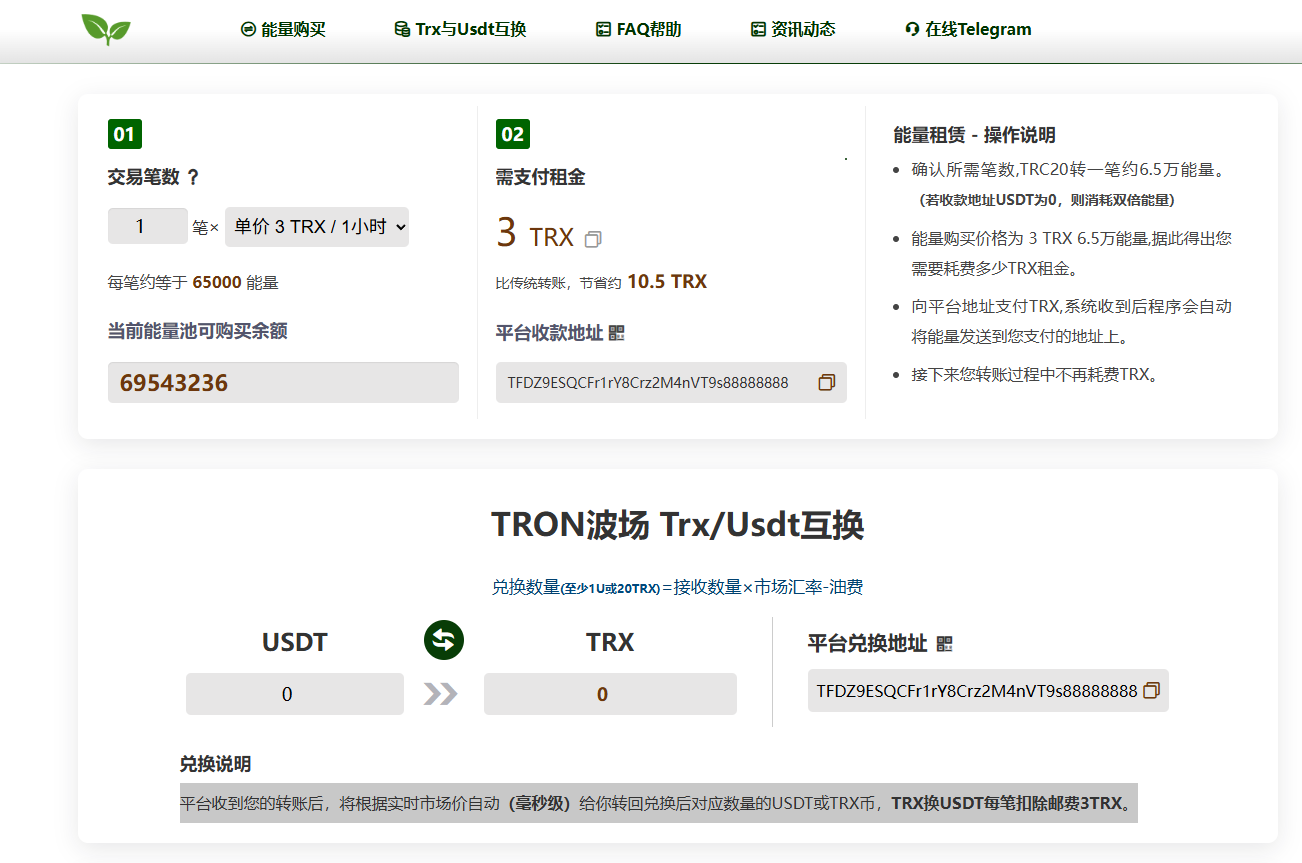
Task: Open the FAQ帮助 menu item
Action: coord(638,29)
